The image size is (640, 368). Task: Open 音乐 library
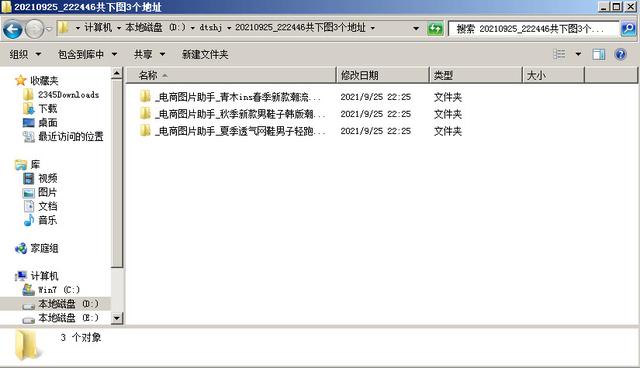[48, 220]
